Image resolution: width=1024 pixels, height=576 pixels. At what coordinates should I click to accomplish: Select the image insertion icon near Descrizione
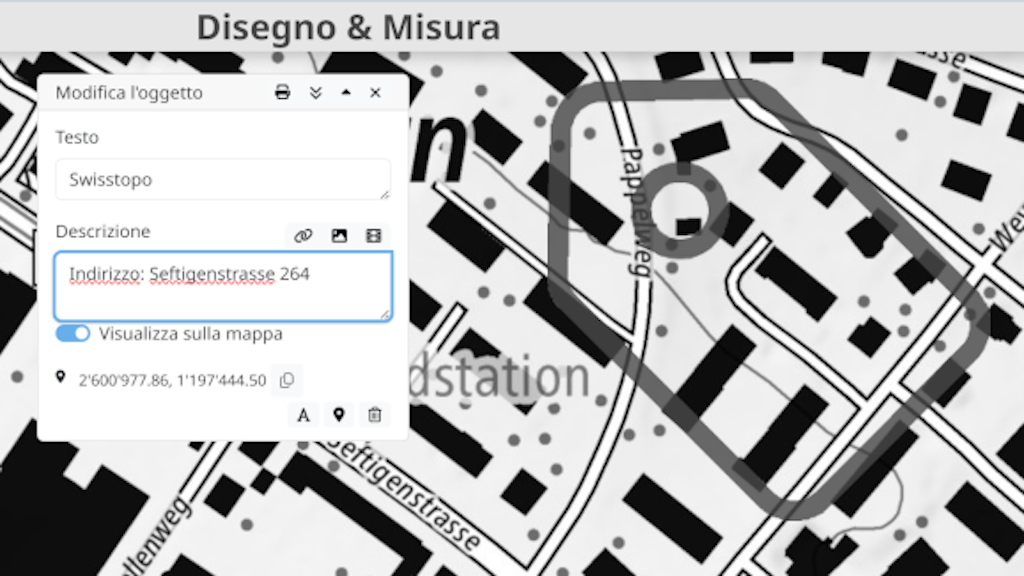[x=340, y=235]
